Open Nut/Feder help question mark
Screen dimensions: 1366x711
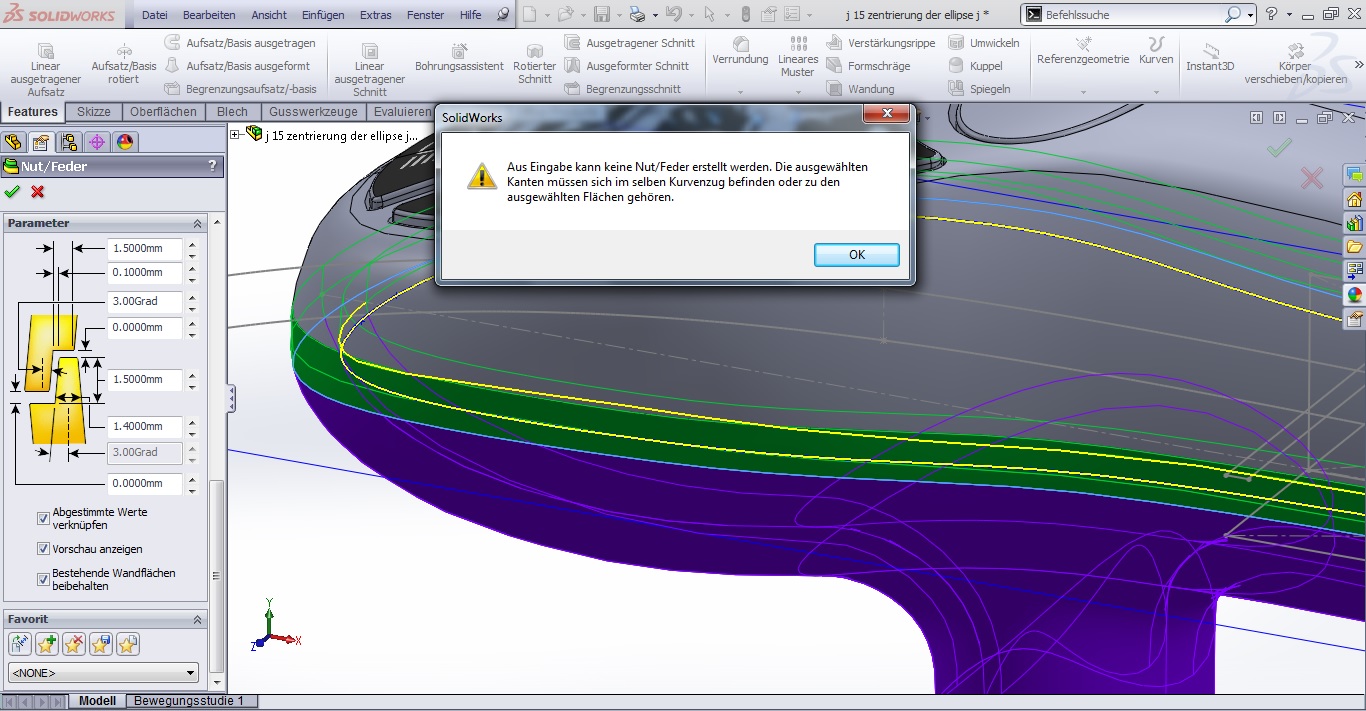click(212, 166)
